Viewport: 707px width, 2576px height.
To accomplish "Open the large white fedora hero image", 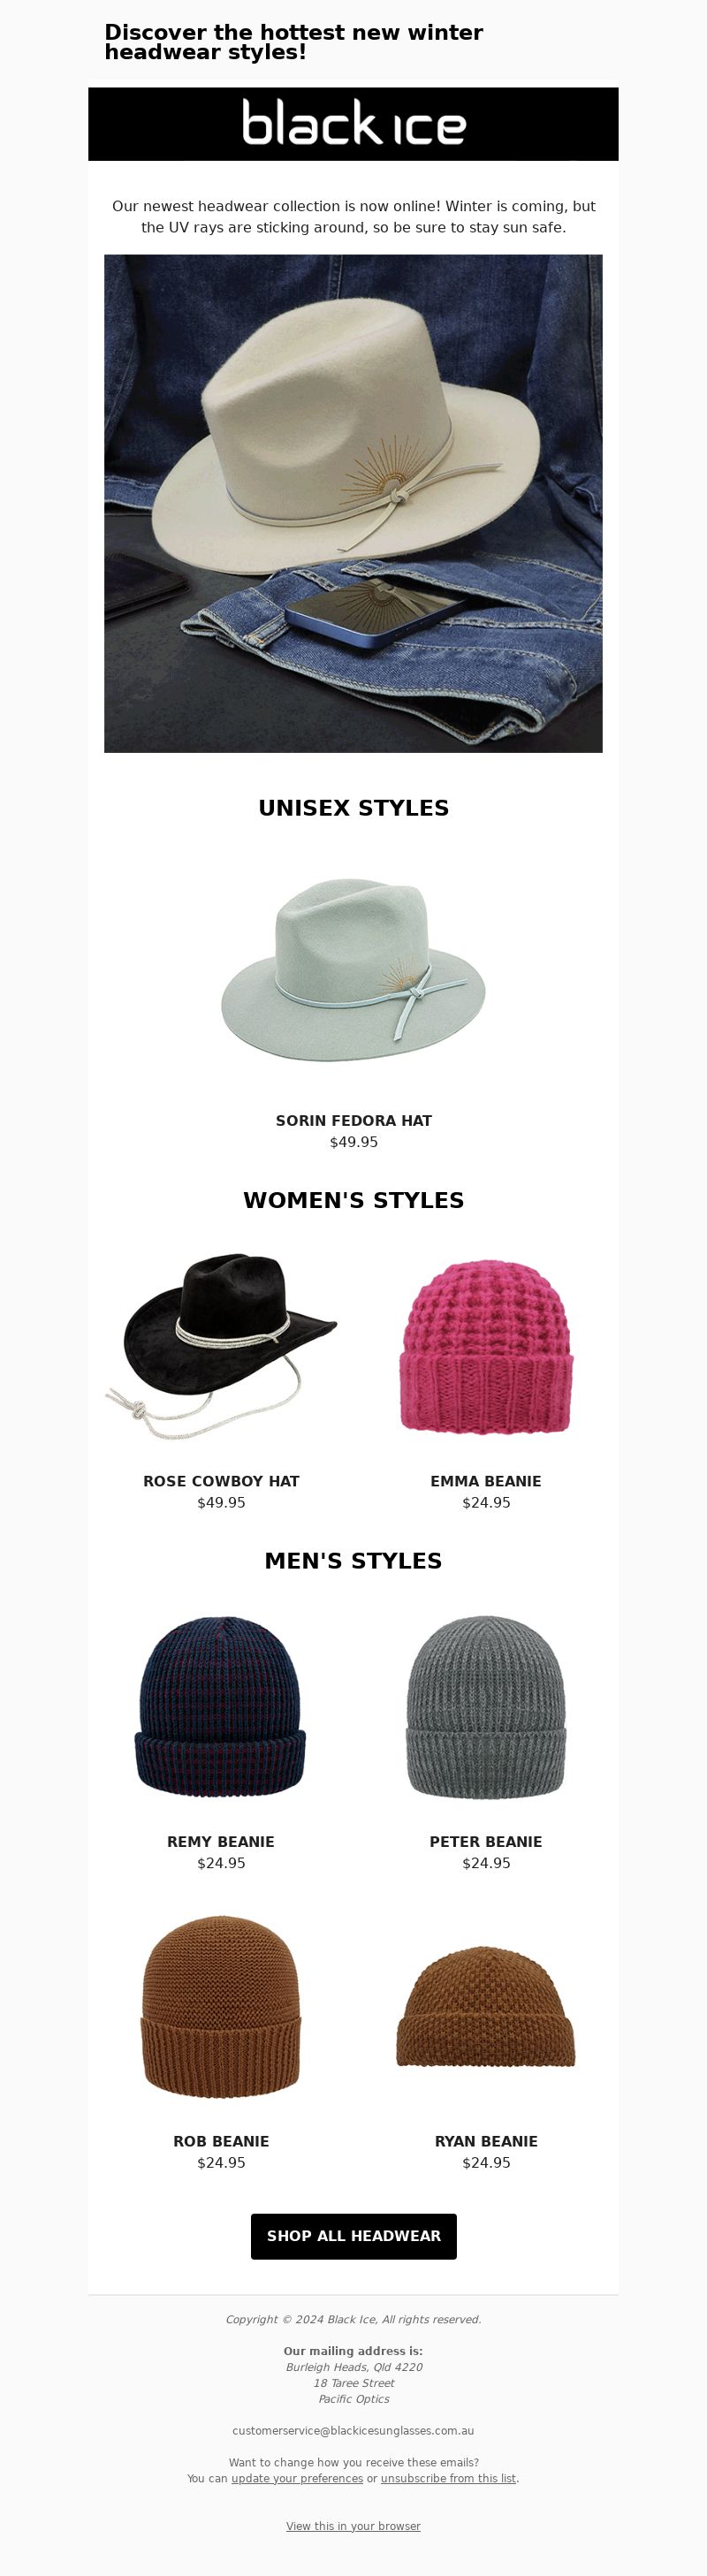I will click(353, 503).
